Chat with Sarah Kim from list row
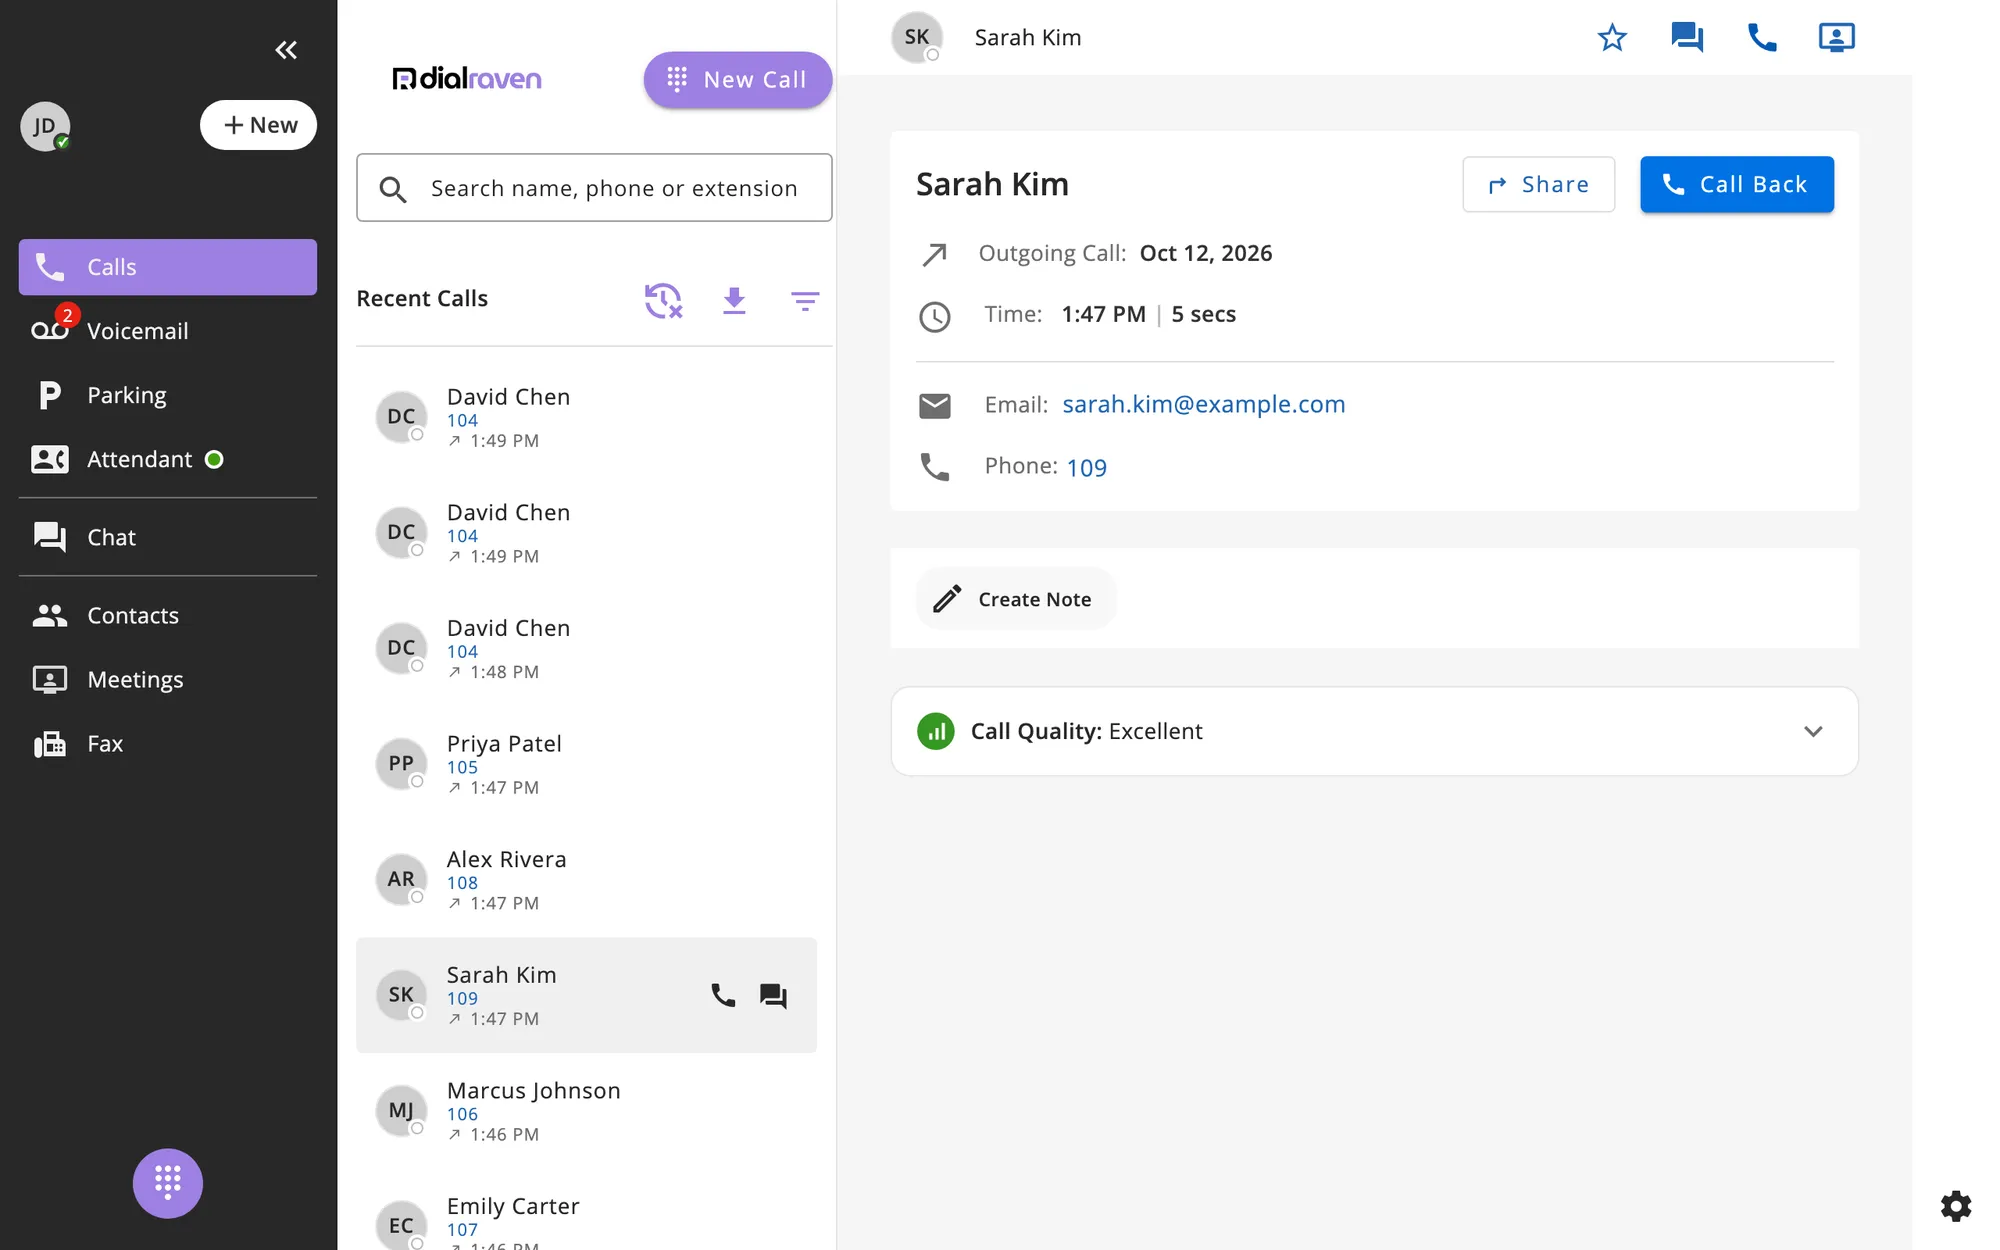This screenshot has height=1250, width=2000. tap(773, 995)
